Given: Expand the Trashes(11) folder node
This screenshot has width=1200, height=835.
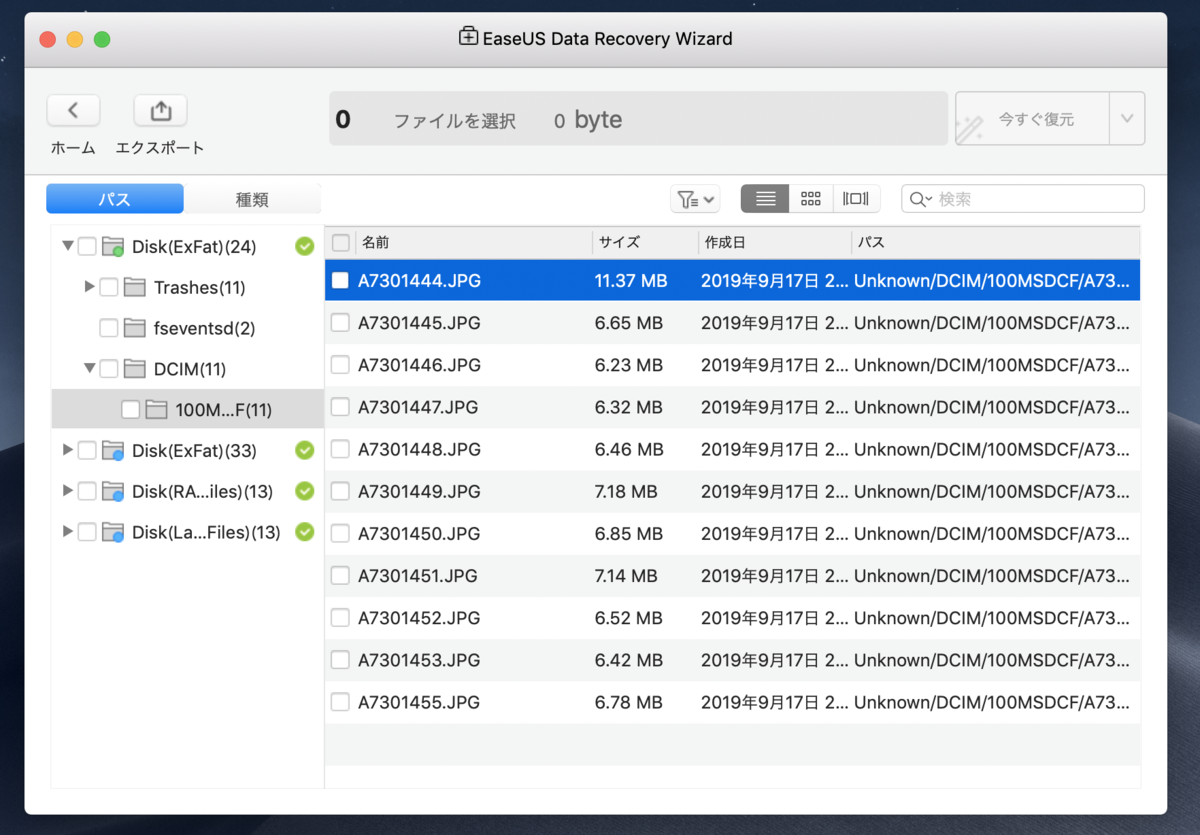Looking at the screenshot, I should [x=90, y=287].
